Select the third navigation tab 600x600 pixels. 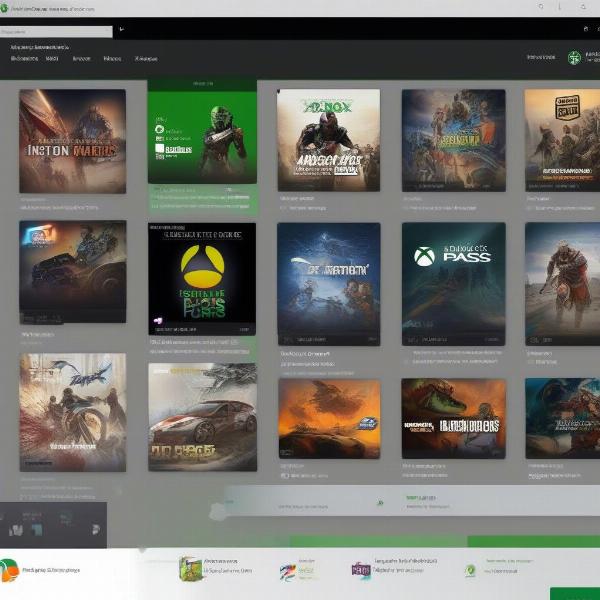pos(82,59)
